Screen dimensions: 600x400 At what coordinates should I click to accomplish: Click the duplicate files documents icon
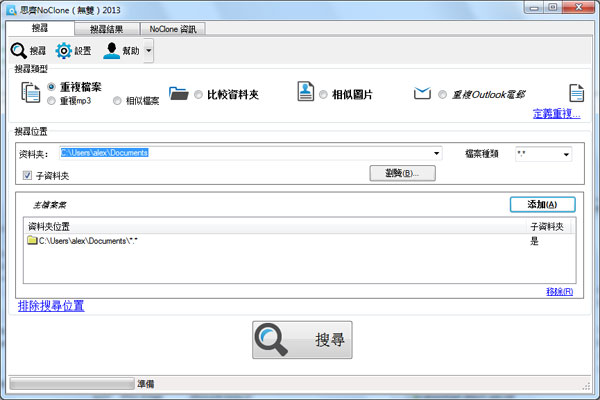(31, 92)
